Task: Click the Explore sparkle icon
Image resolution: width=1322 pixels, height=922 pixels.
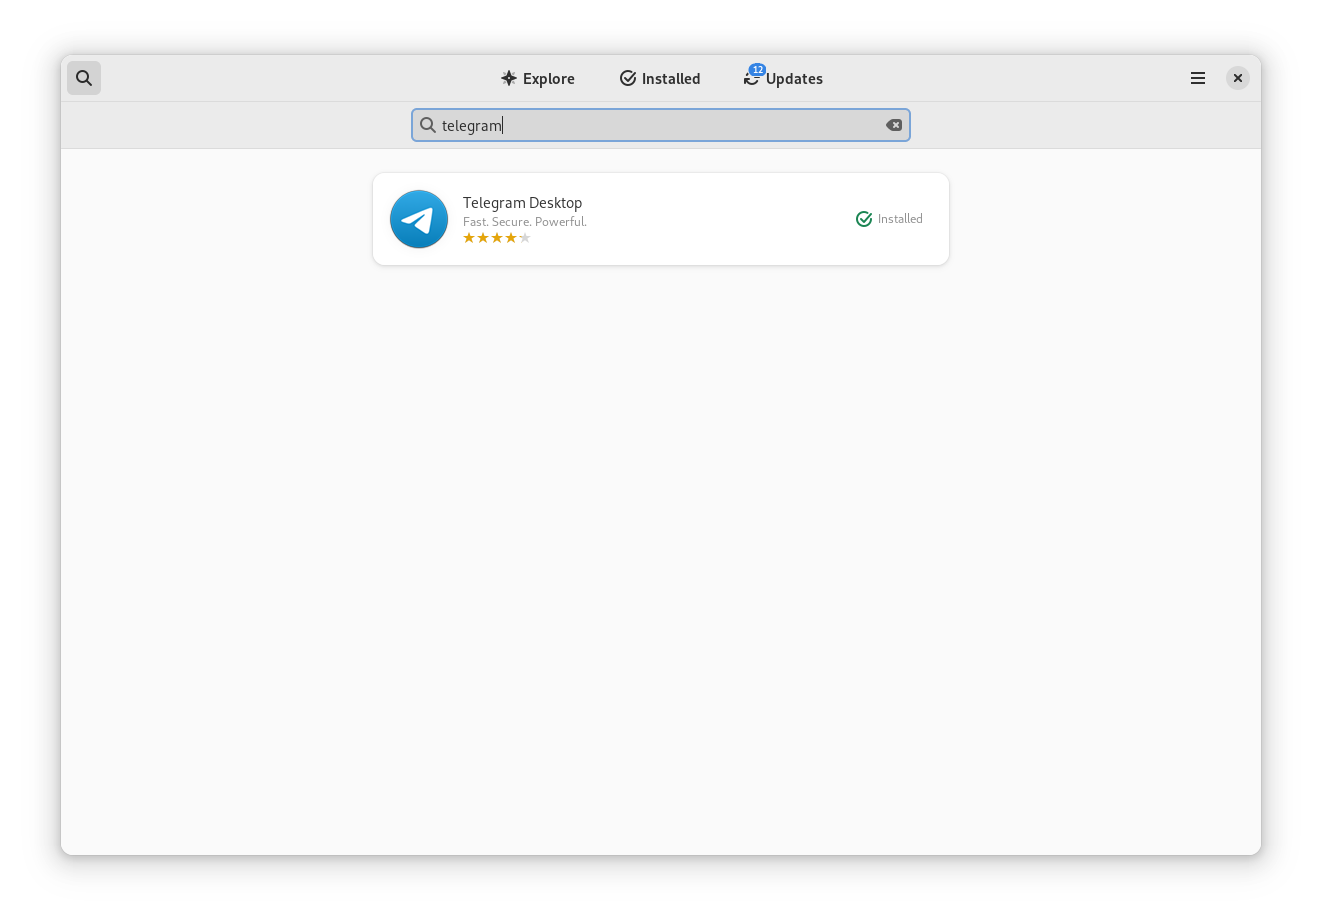Action: pos(509,78)
